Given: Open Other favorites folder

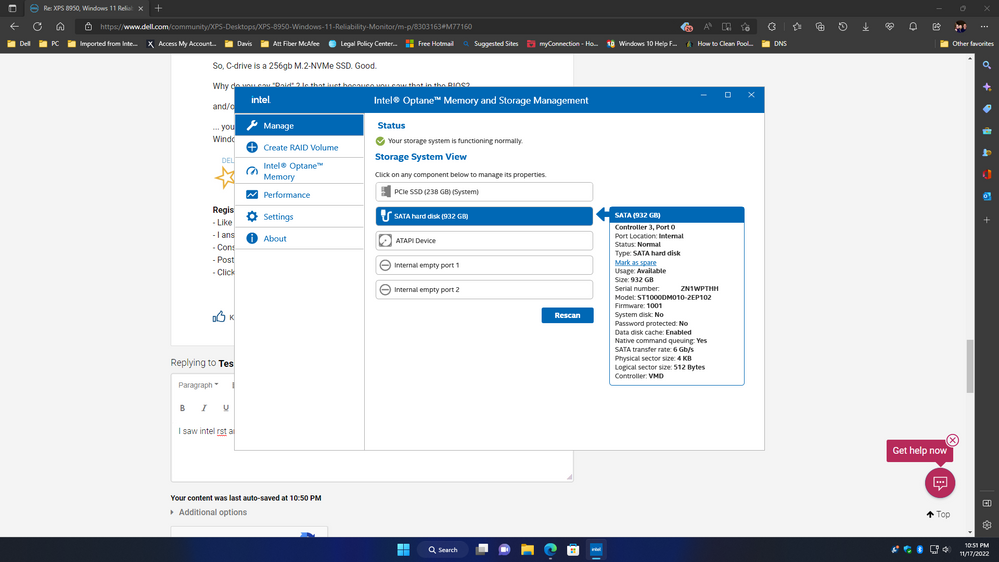Looking at the screenshot, I should point(967,44).
